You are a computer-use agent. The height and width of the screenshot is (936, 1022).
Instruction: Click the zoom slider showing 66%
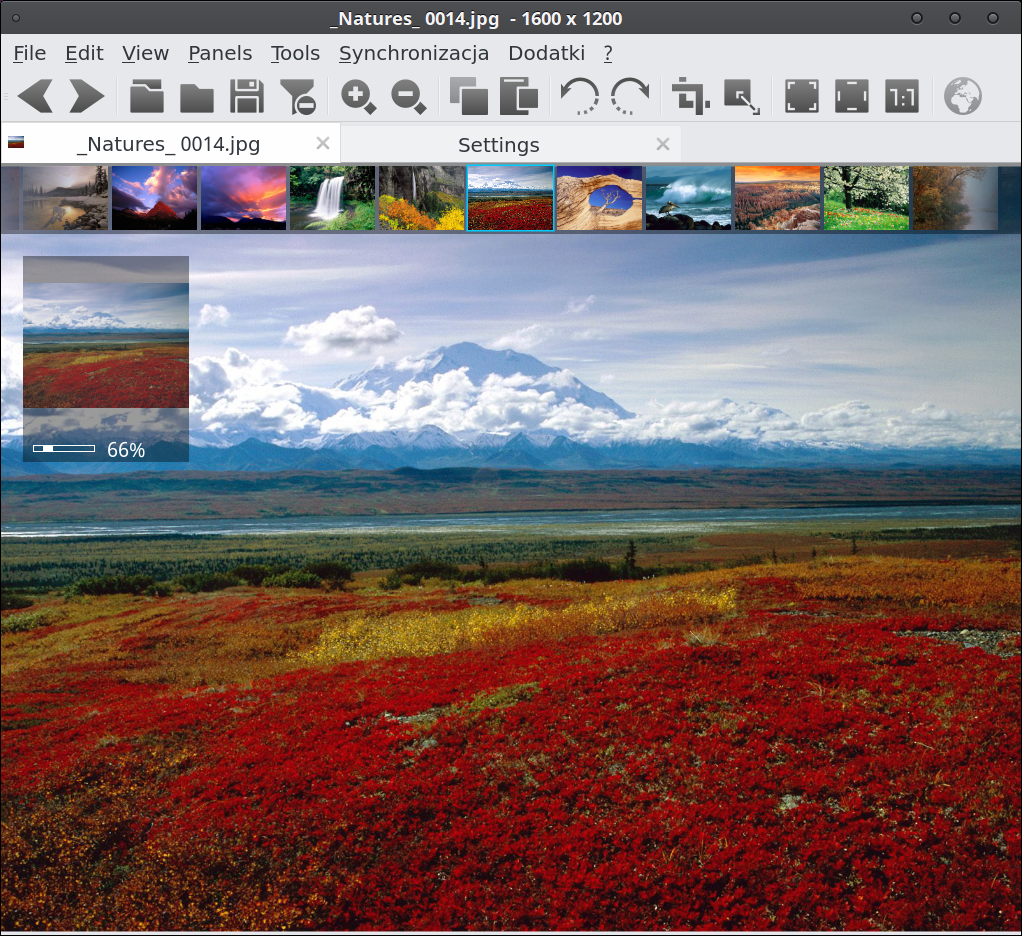click(x=64, y=448)
